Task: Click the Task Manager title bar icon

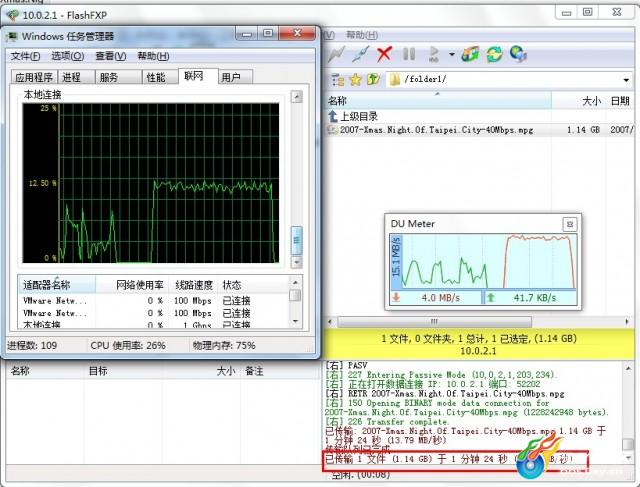Action: [x=12, y=36]
